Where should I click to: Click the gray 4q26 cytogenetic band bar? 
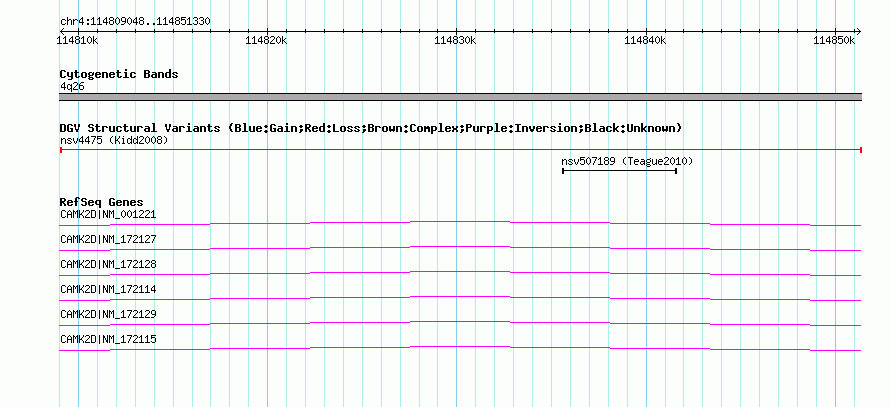click(460, 97)
